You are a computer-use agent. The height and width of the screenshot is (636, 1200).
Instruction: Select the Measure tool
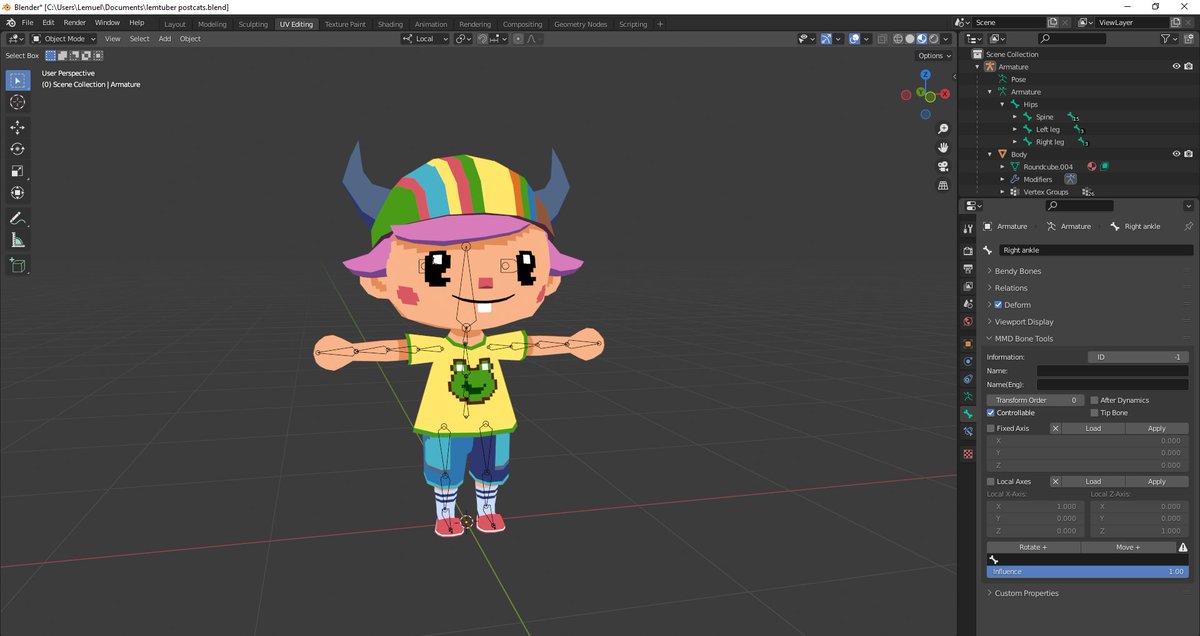point(18,240)
